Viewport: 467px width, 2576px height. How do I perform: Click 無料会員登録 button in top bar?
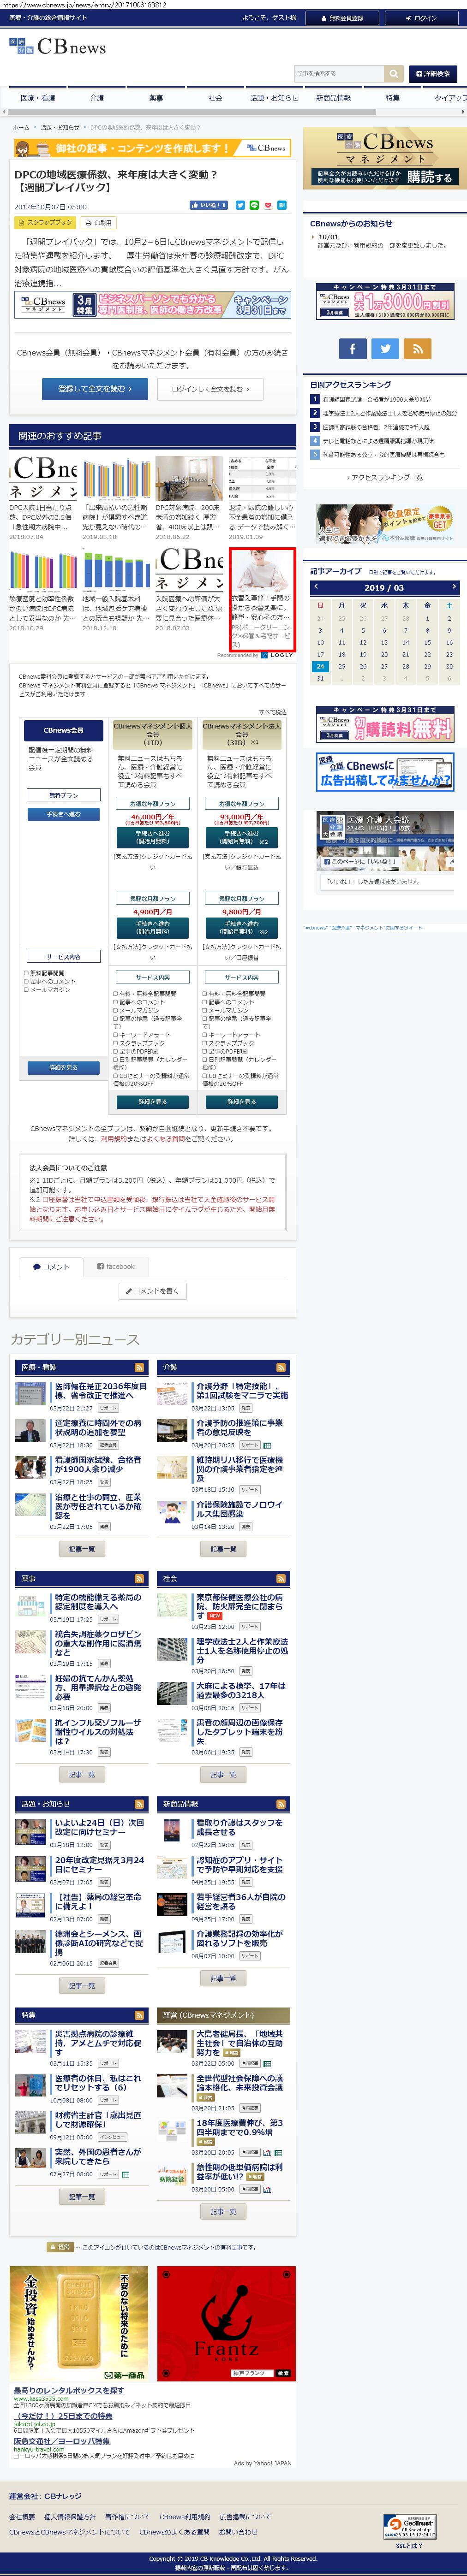pyautogui.click(x=342, y=18)
